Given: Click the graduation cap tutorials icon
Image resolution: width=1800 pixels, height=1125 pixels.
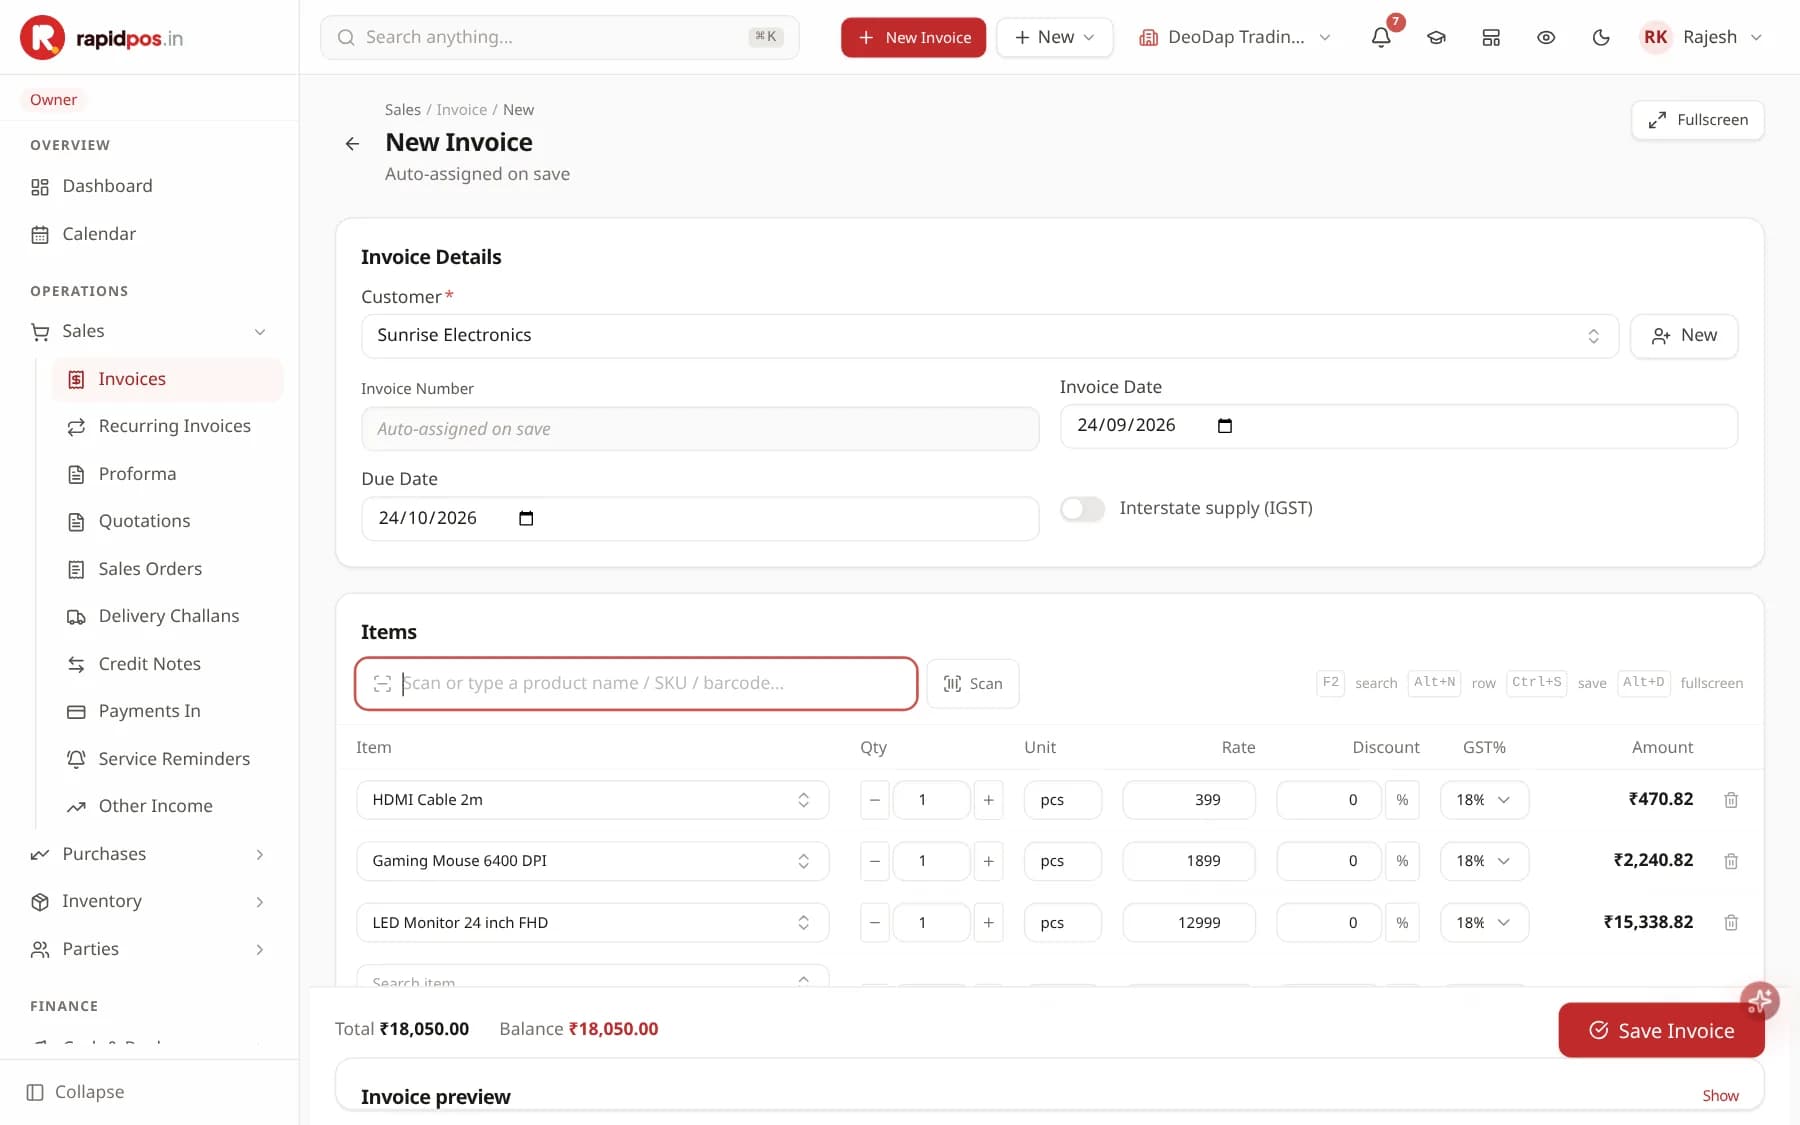Looking at the screenshot, I should point(1436,37).
